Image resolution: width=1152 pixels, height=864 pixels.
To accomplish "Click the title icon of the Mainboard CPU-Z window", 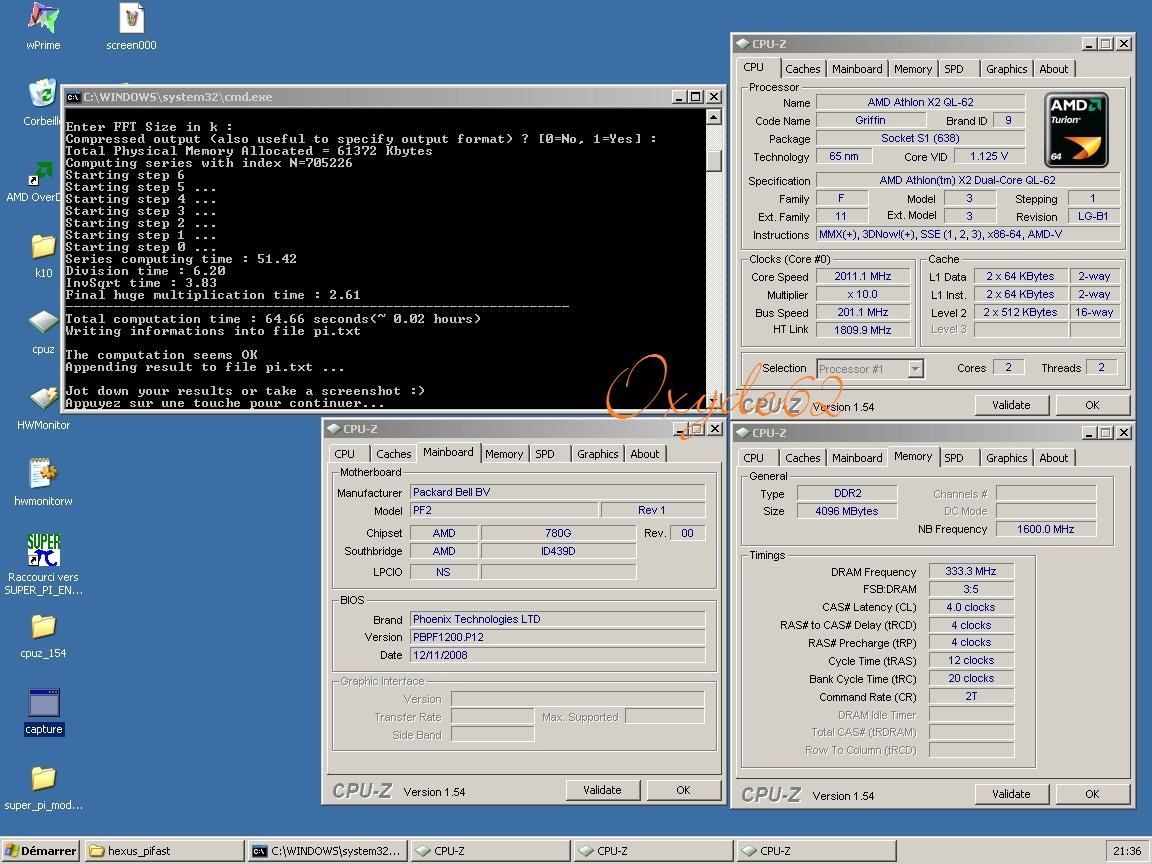I will pos(334,429).
